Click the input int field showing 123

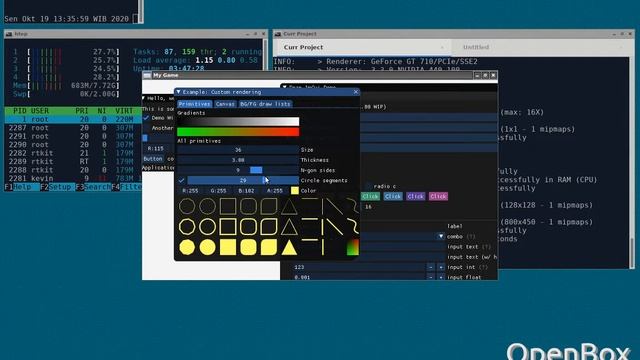[x=359, y=267]
